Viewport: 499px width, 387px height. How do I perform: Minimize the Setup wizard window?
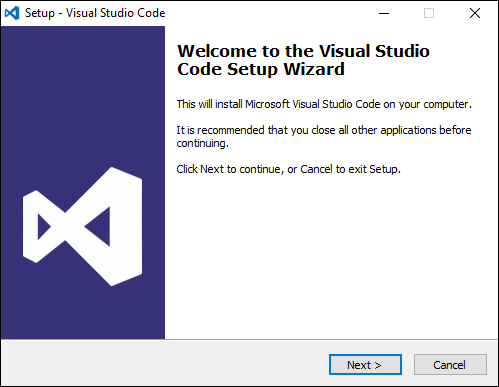click(384, 13)
